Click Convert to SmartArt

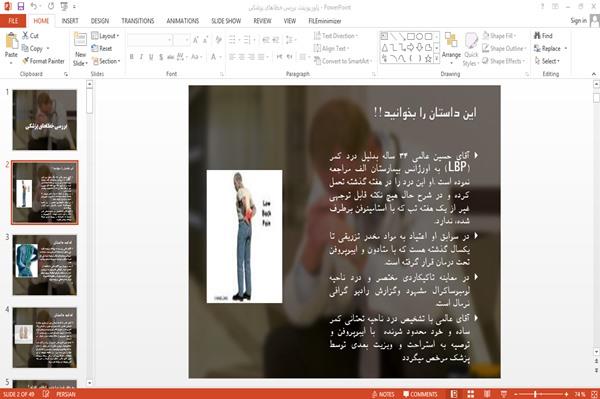coord(343,61)
